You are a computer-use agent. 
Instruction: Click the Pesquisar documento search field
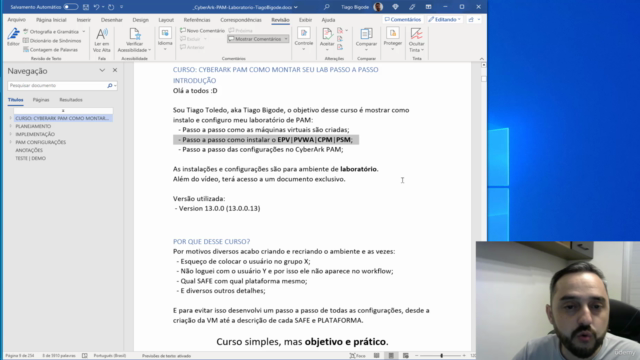57,85
